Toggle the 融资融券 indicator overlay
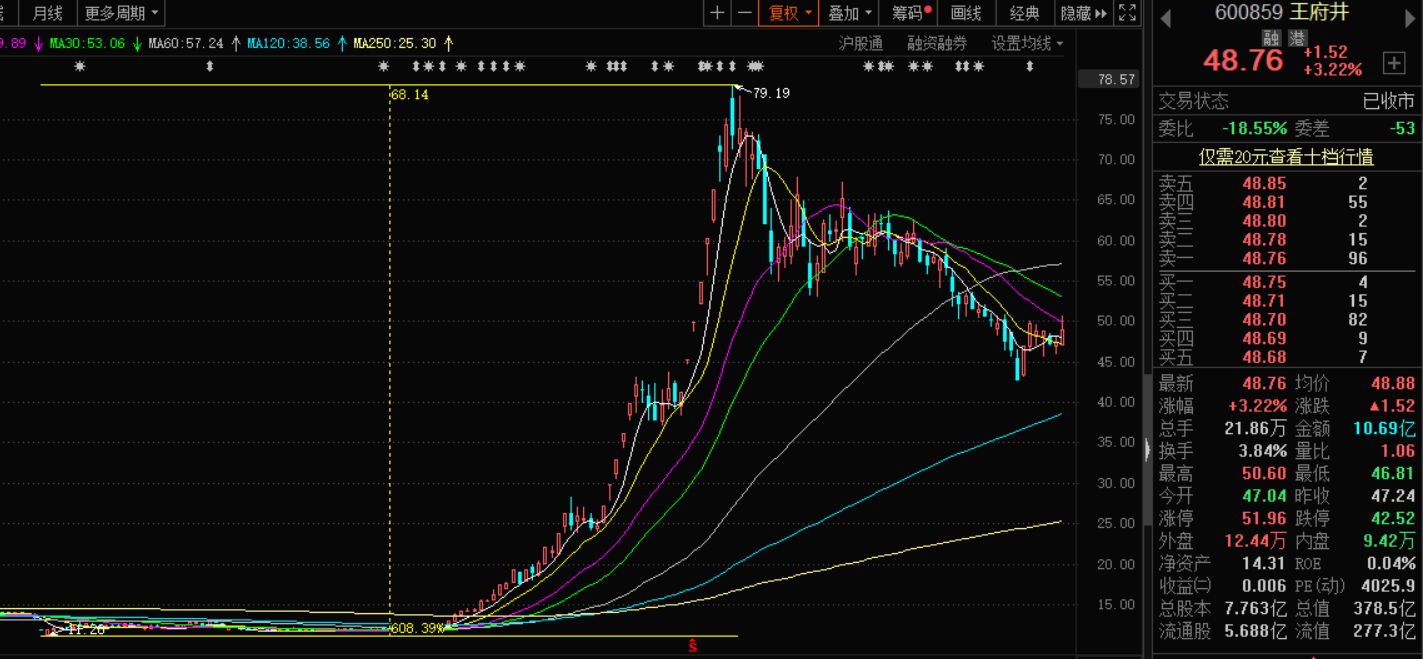This screenshot has width=1423, height=659. (x=937, y=43)
